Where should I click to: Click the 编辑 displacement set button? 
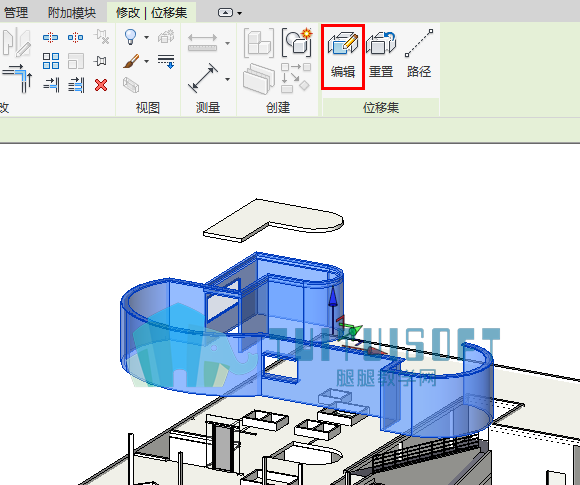tap(343, 56)
